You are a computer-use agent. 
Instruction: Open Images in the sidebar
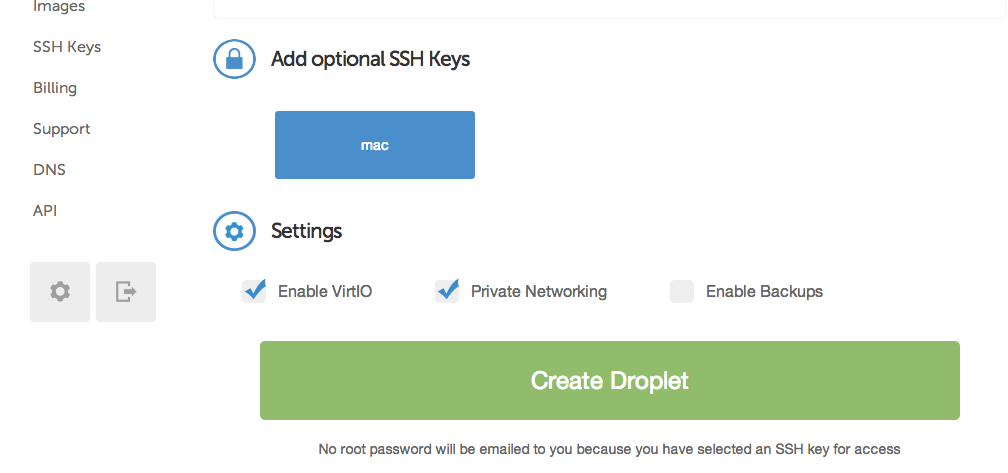click(x=59, y=6)
